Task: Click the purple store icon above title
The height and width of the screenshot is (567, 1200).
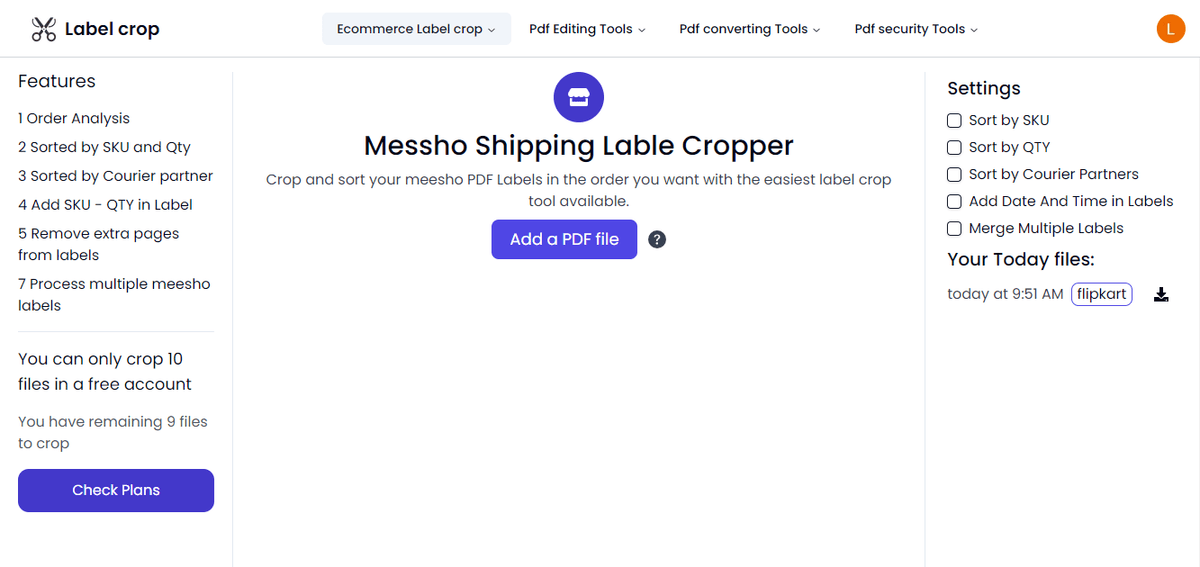Action: 578,97
